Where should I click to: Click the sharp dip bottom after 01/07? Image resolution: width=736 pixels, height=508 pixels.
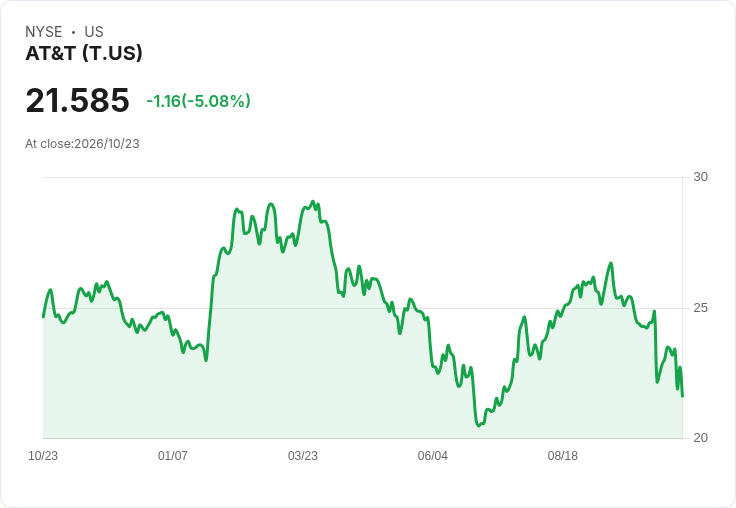coord(206,360)
